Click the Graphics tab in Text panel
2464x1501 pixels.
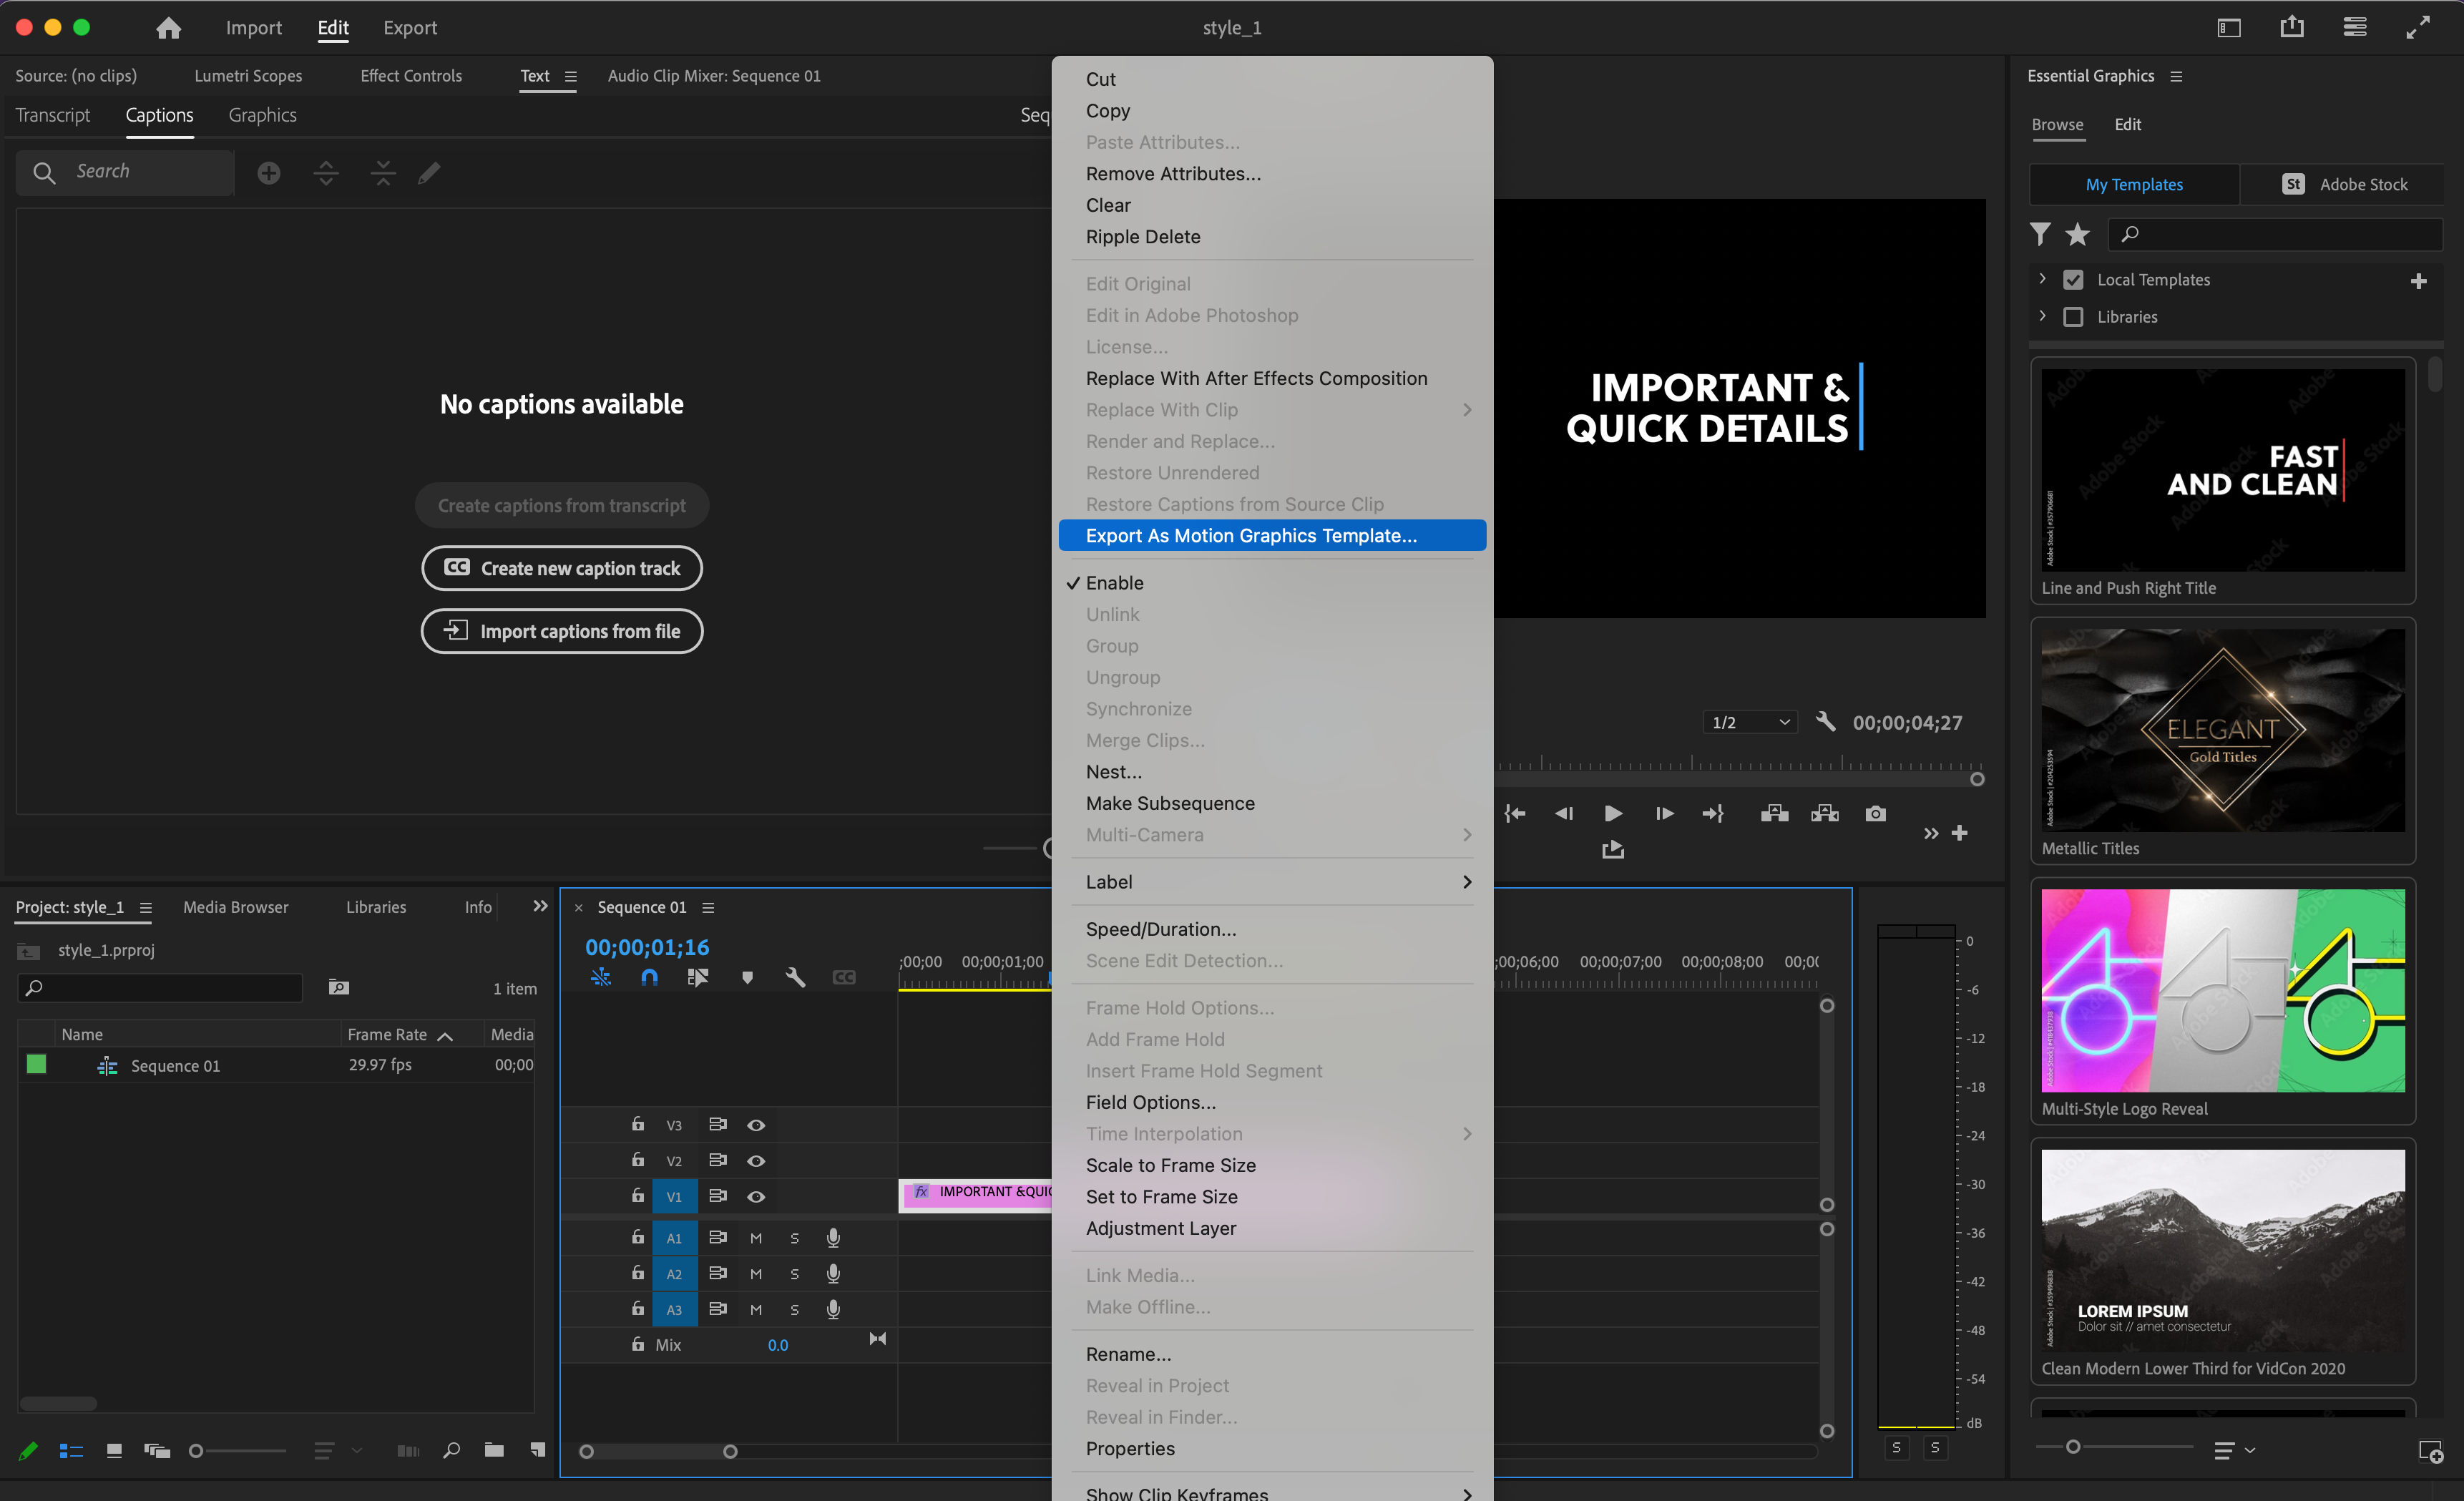click(259, 114)
